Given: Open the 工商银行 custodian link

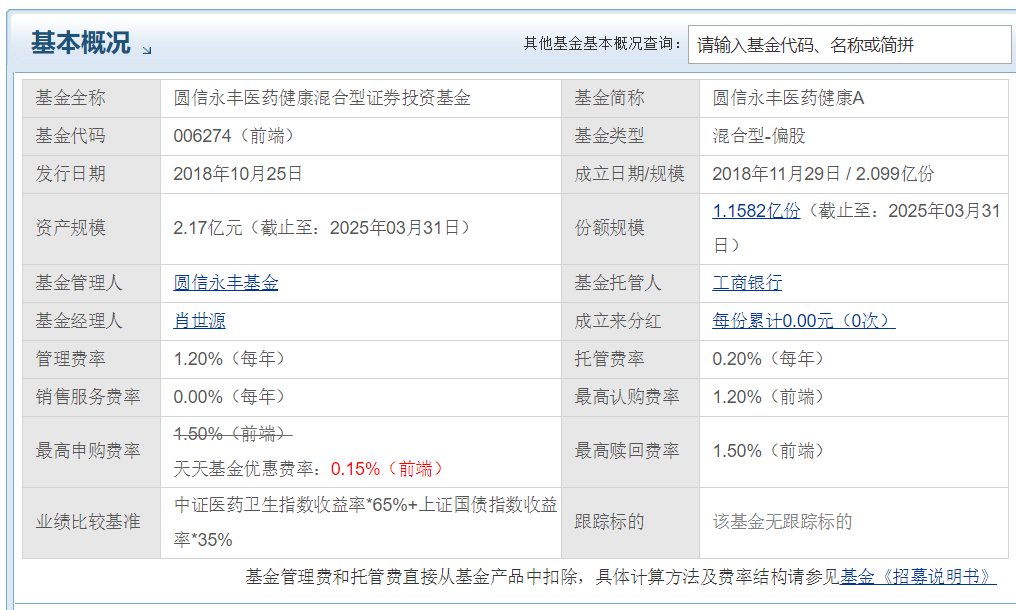Looking at the screenshot, I should 747,283.
